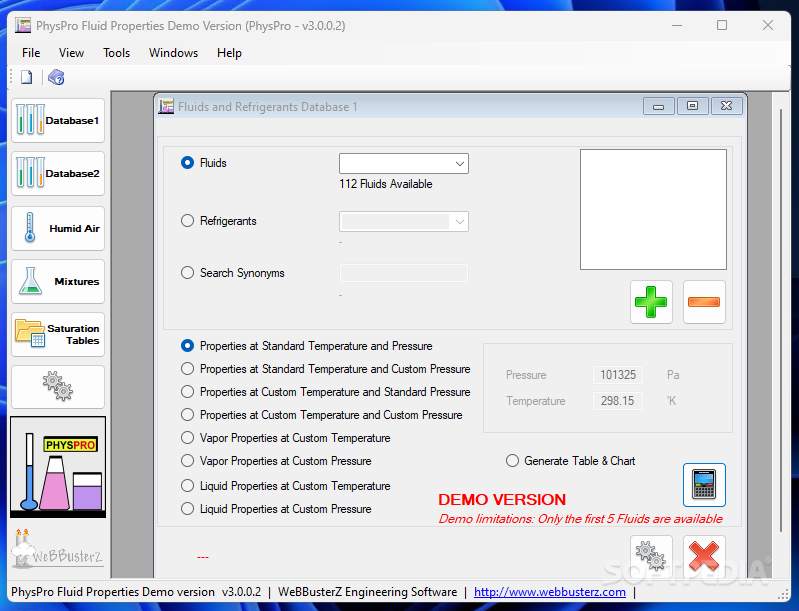Click the Fluids database window icon
This screenshot has width=799, height=611.
(166, 107)
